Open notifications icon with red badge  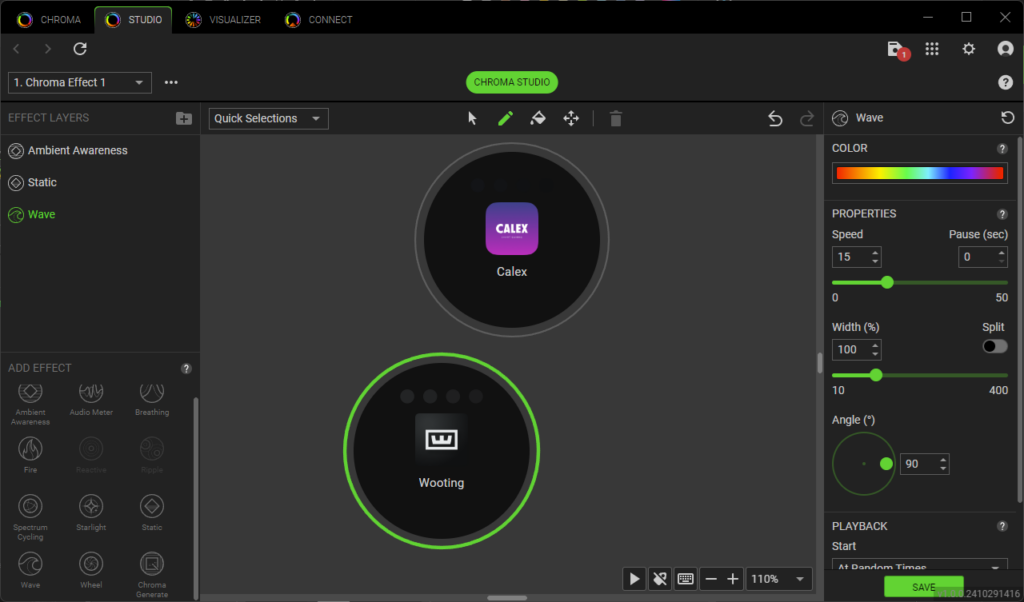[898, 50]
